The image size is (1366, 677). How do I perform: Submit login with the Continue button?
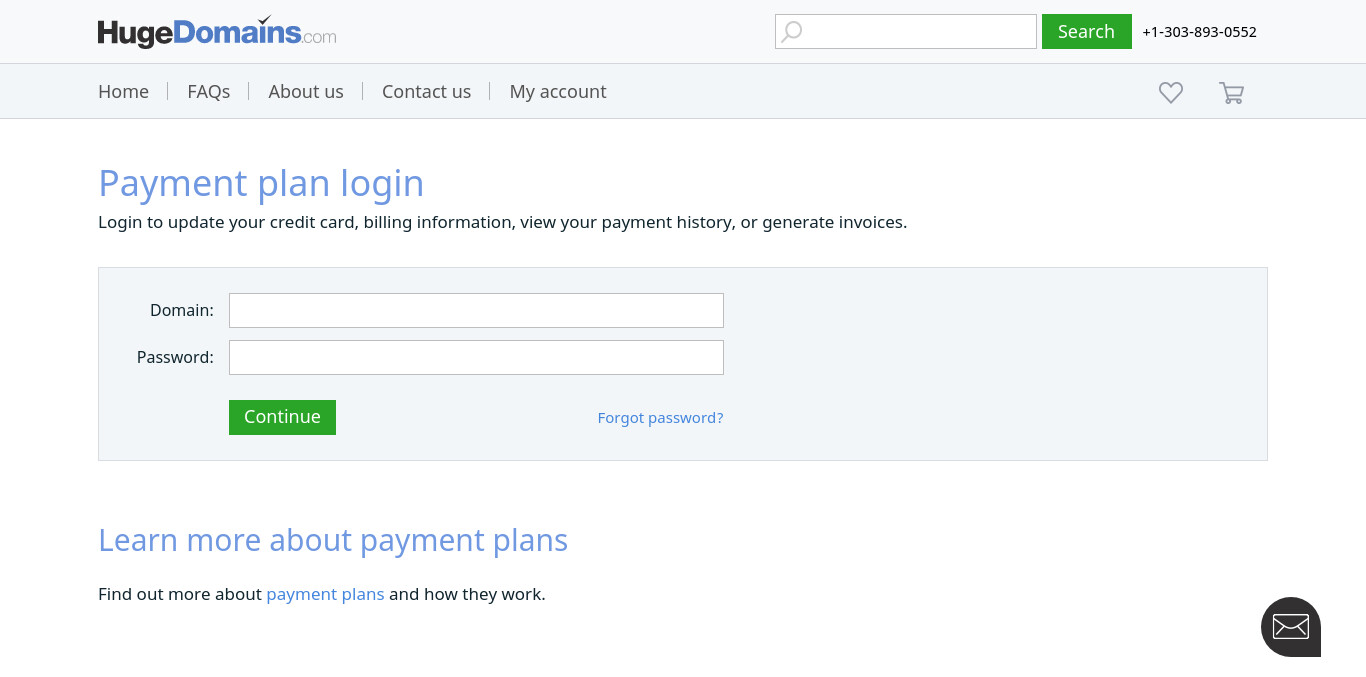pos(282,417)
